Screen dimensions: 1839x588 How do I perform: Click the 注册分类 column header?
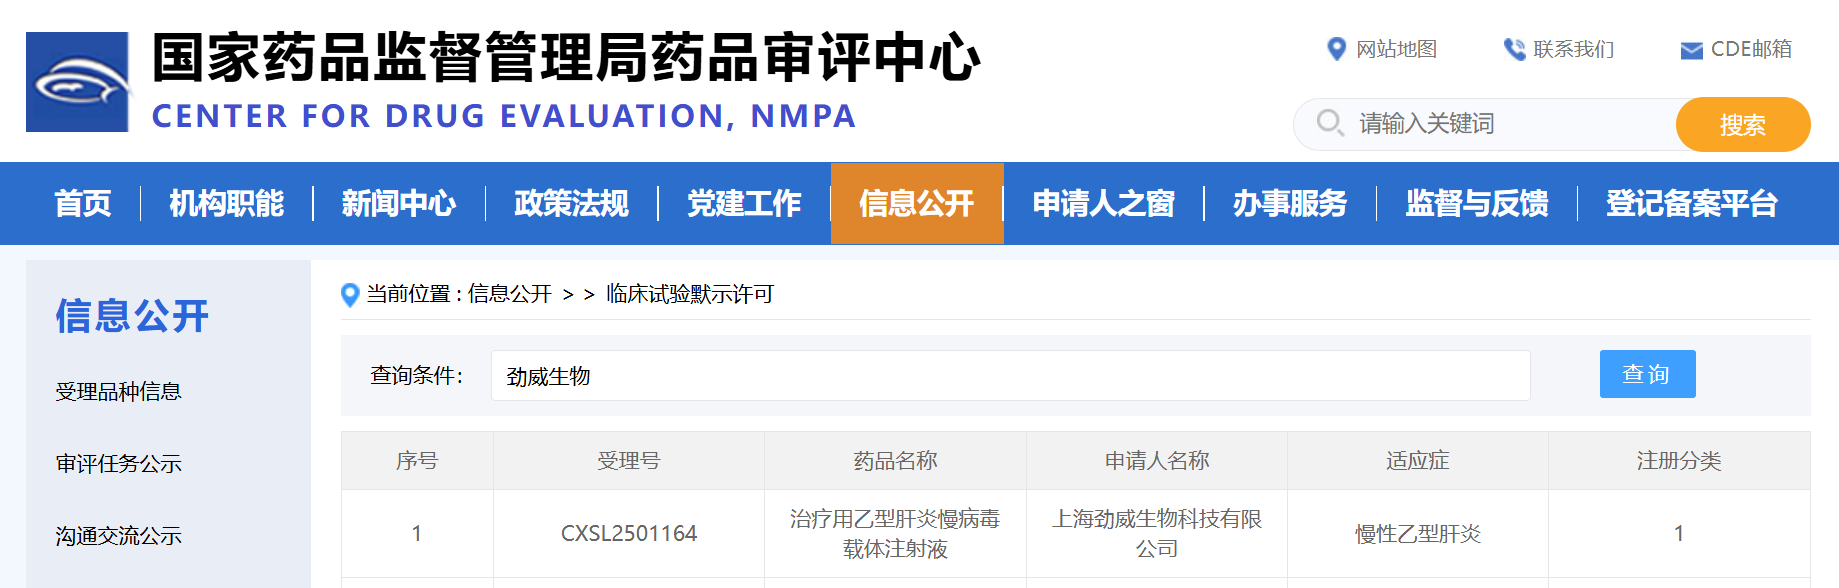[1679, 461]
